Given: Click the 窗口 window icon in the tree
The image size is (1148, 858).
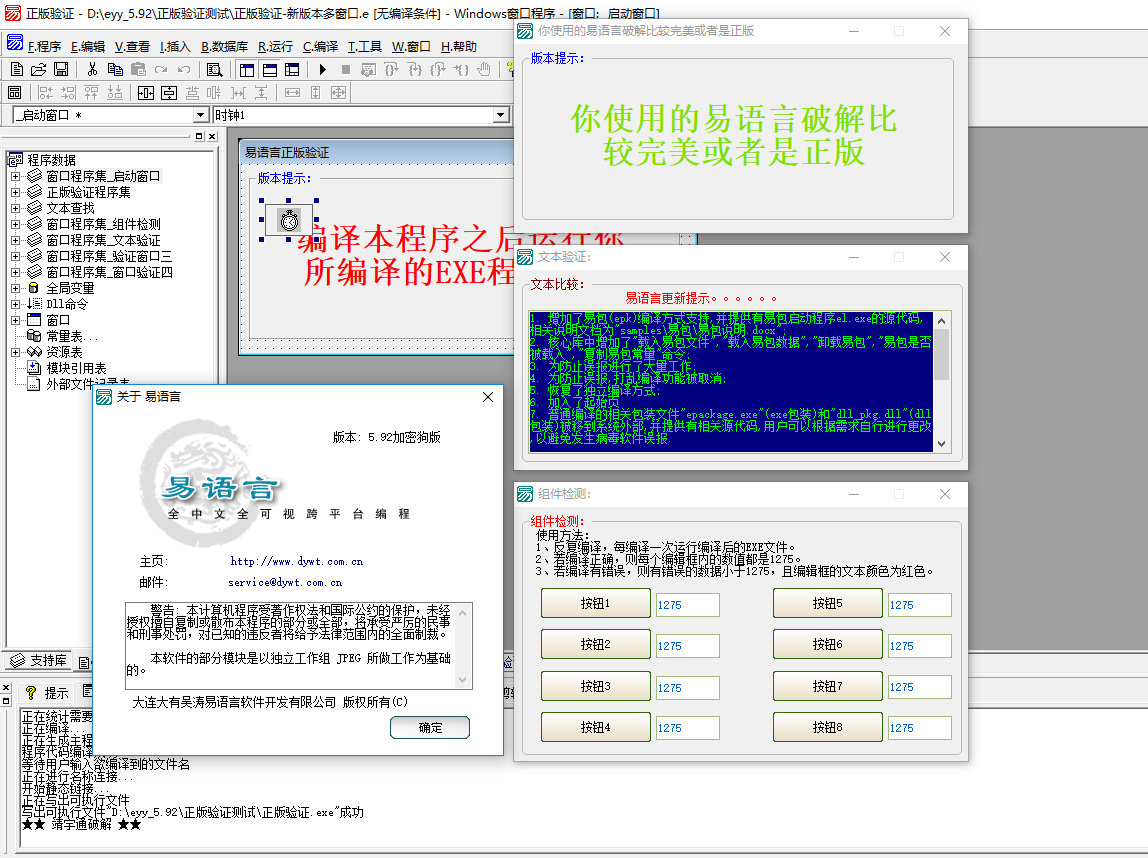Looking at the screenshot, I should click(34, 320).
